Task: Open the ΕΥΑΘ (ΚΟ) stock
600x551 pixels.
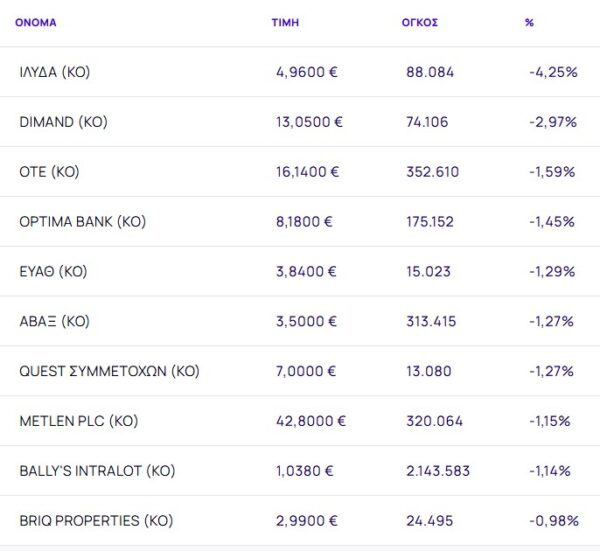Action: click(x=54, y=272)
